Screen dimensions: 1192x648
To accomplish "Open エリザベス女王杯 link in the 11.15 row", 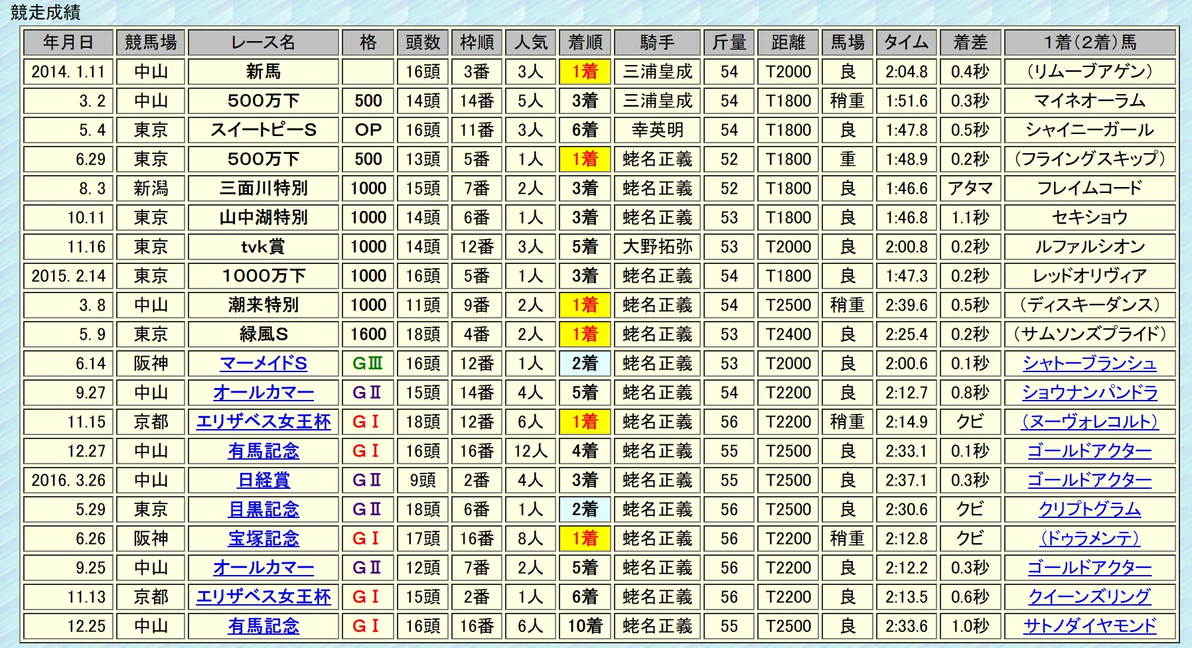I will (263, 422).
